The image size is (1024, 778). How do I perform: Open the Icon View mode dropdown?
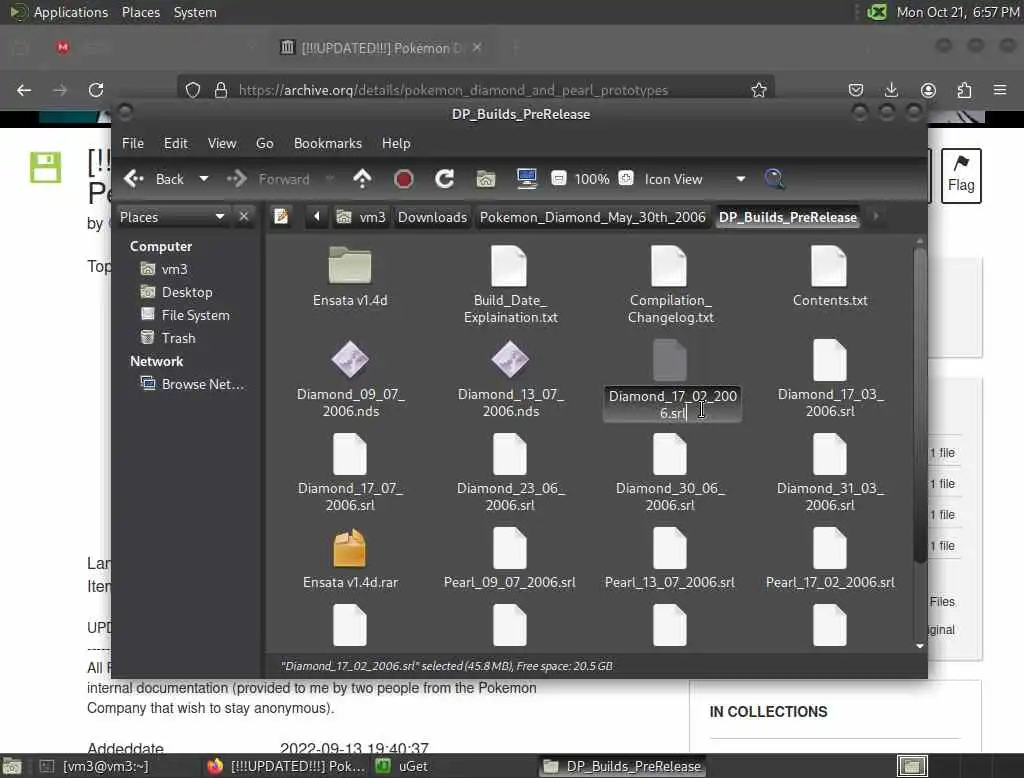[x=695, y=179]
